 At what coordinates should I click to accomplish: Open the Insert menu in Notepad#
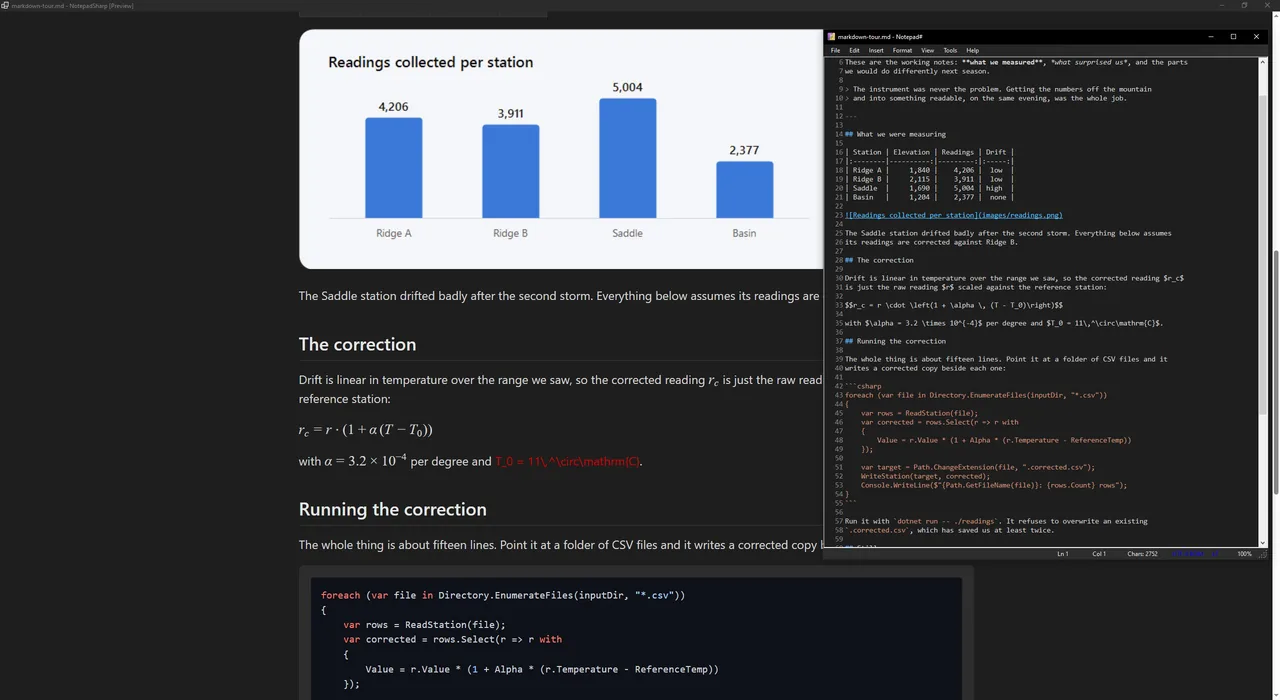876,50
